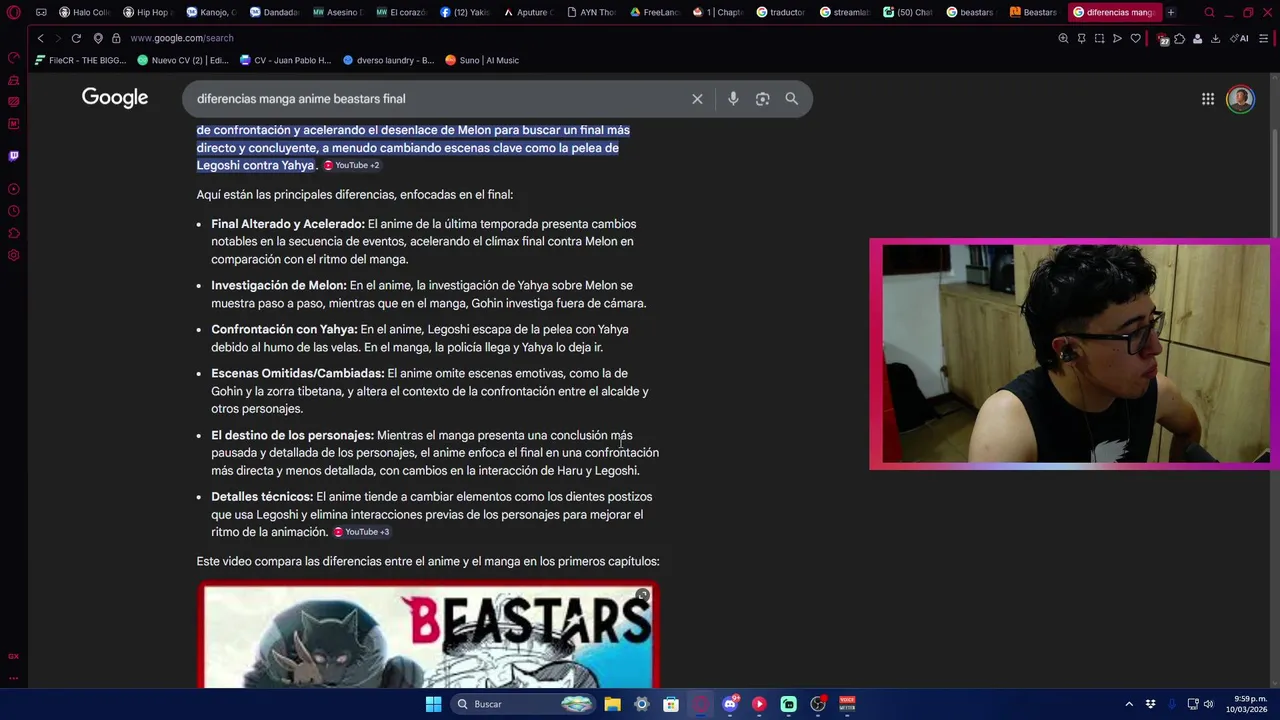Open GX Control speedometer in sidebar

tap(13, 57)
